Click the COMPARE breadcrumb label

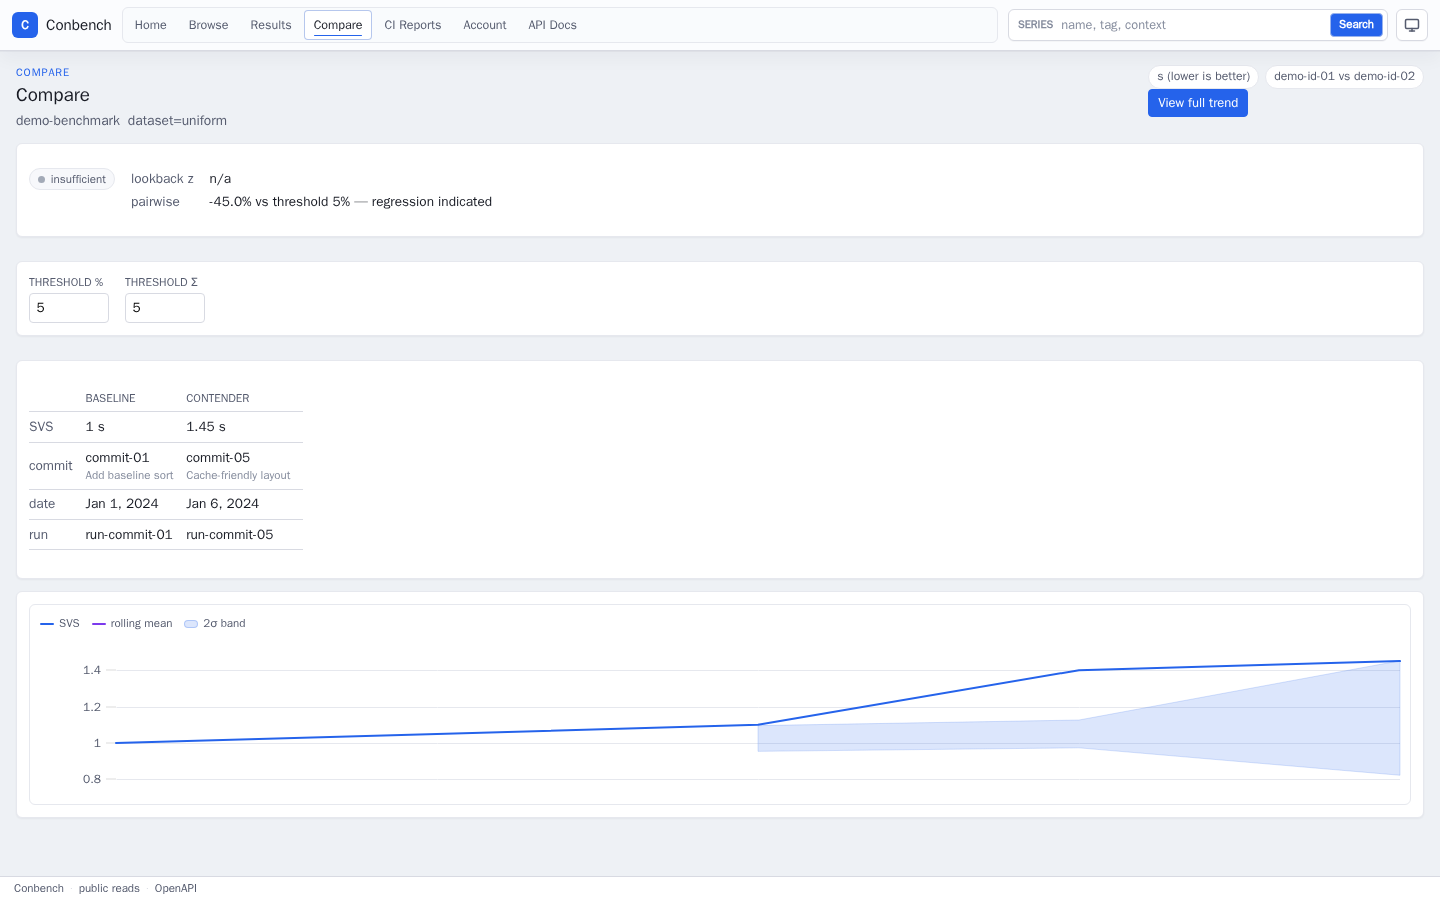pos(43,73)
